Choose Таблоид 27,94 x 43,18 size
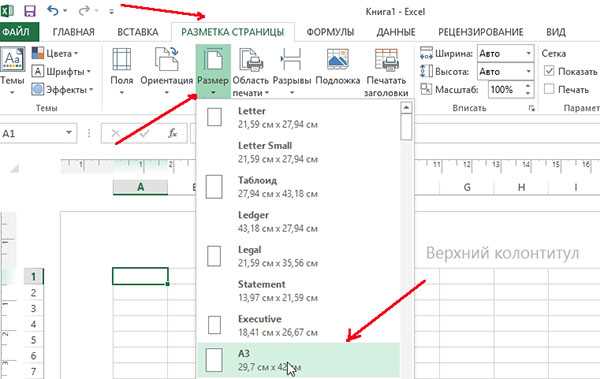Image resolution: width=600 pixels, height=379 pixels. 298,187
